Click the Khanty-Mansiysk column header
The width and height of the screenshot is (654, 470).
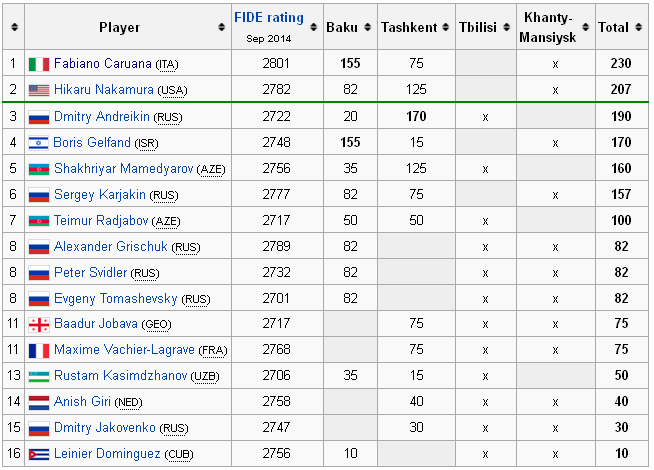[x=554, y=28]
